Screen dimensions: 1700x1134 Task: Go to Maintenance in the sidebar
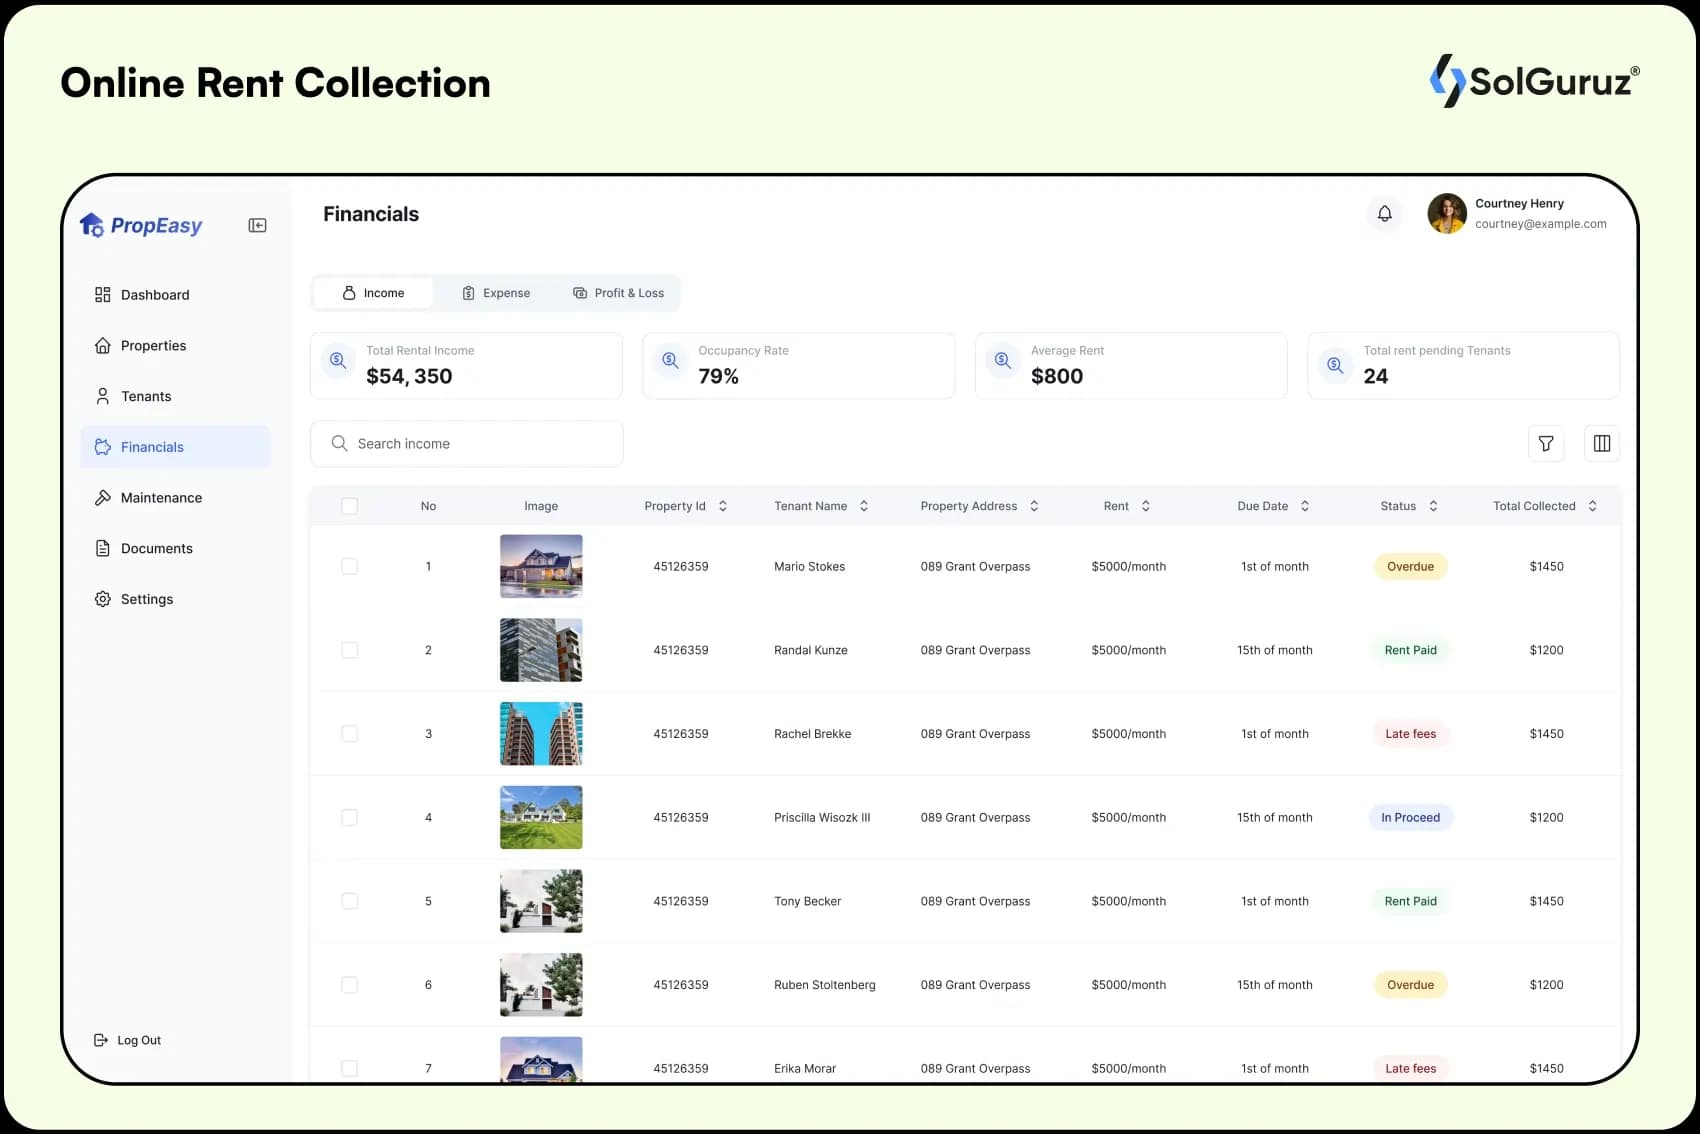(160, 498)
